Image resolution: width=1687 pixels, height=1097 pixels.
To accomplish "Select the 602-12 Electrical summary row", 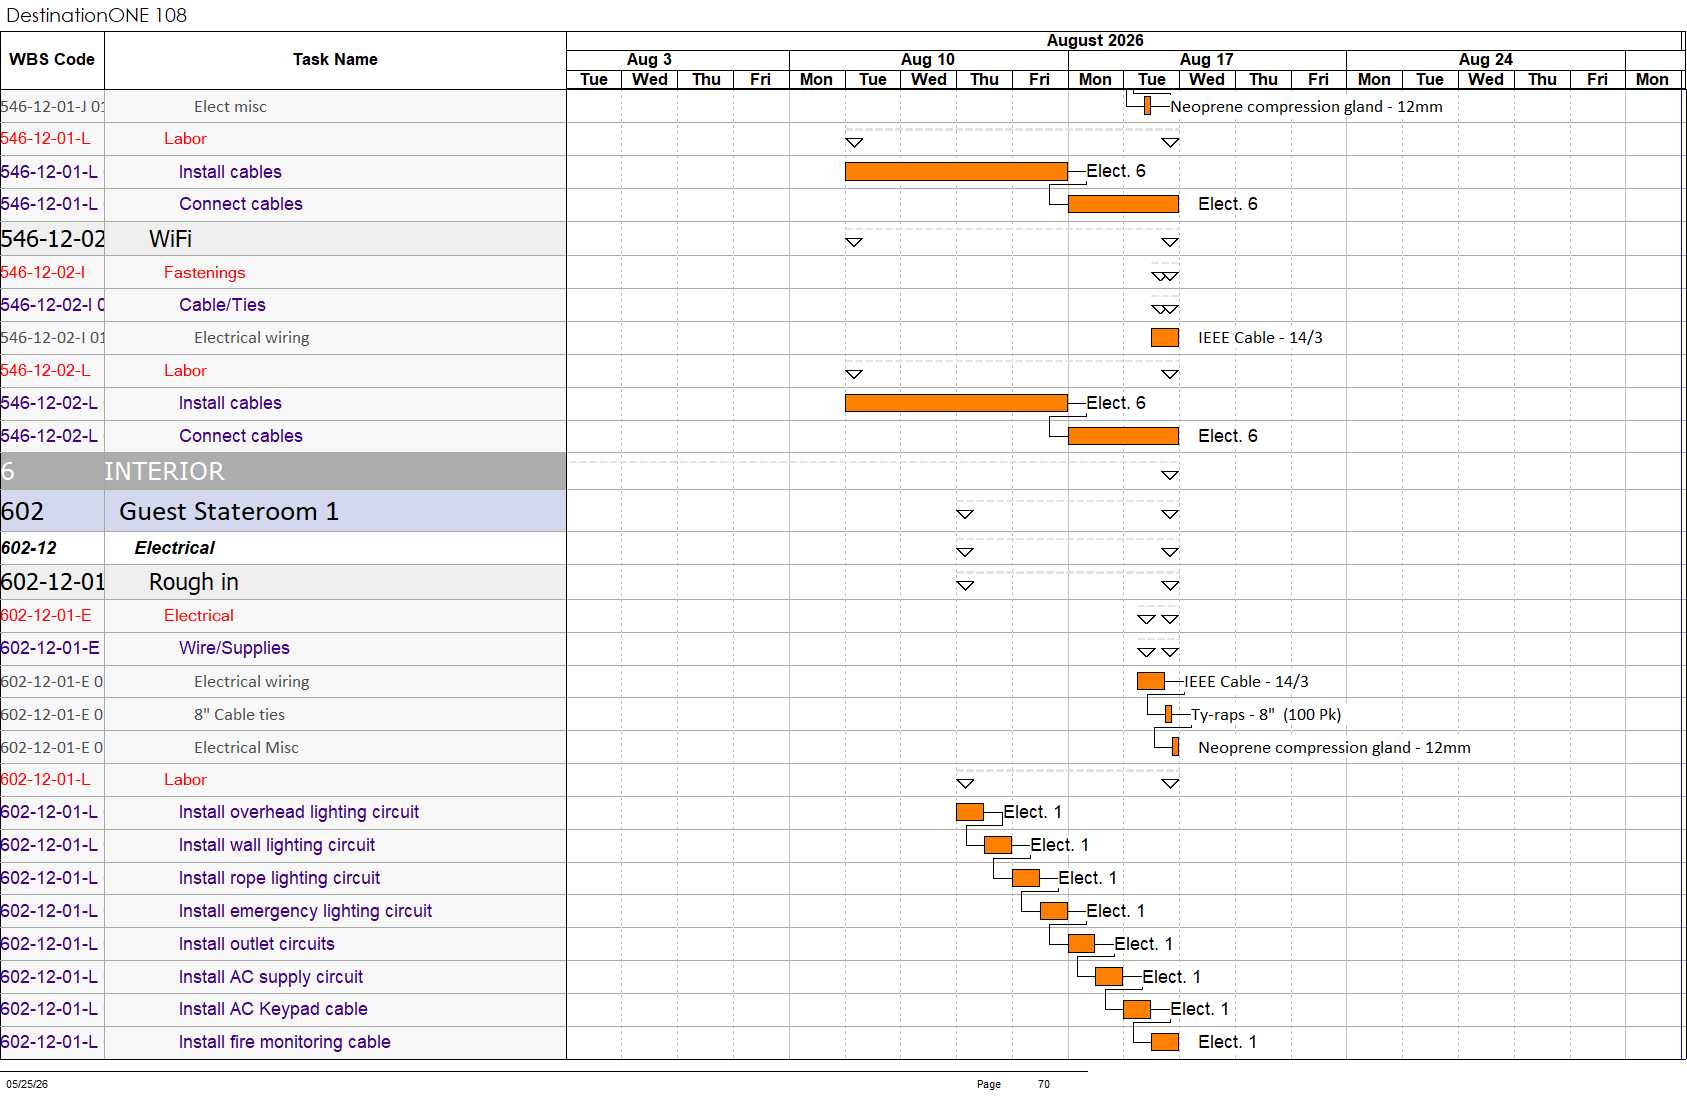I will tap(283, 548).
